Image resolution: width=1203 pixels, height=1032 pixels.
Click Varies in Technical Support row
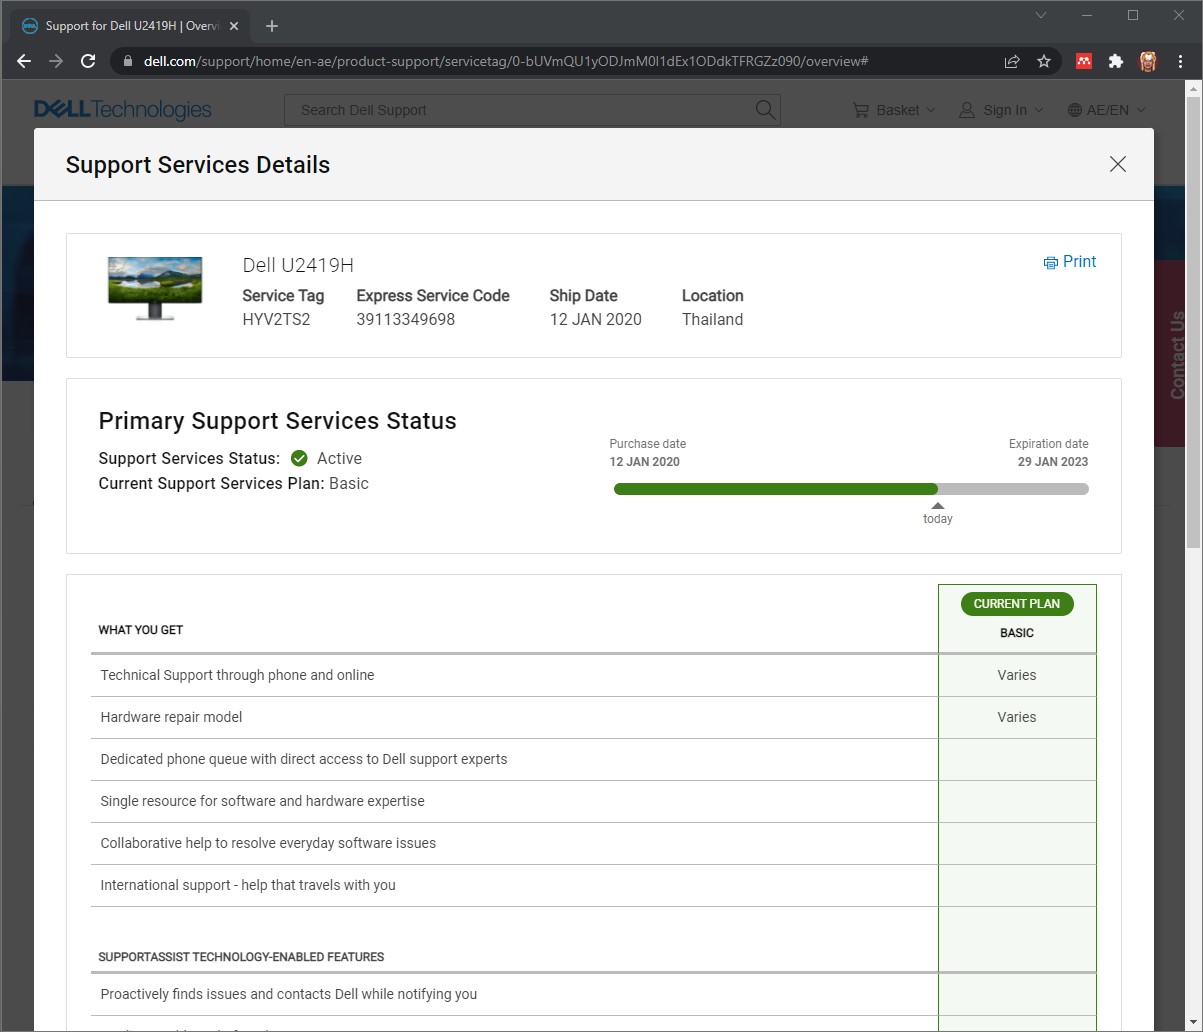pyautogui.click(x=1017, y=675)
